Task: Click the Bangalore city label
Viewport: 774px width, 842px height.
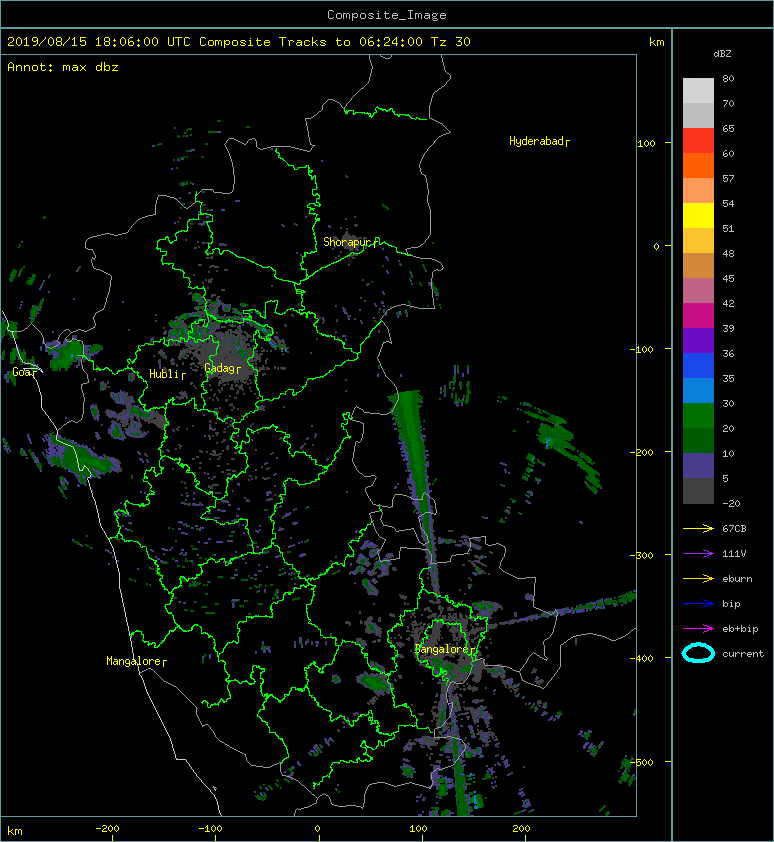Action: click(442, 649)
